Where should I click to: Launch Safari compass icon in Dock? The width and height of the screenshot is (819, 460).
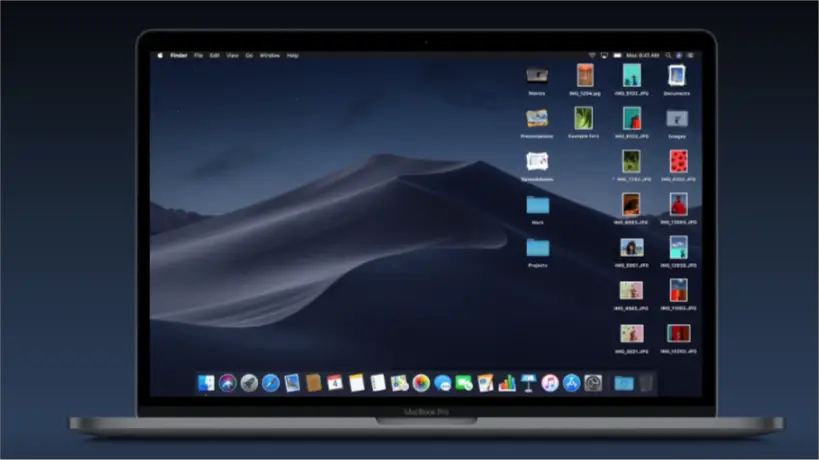point(271,383)
